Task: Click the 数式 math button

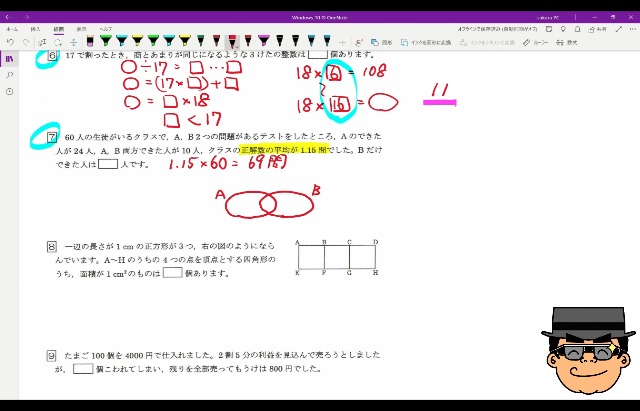Action: (568, 42)
